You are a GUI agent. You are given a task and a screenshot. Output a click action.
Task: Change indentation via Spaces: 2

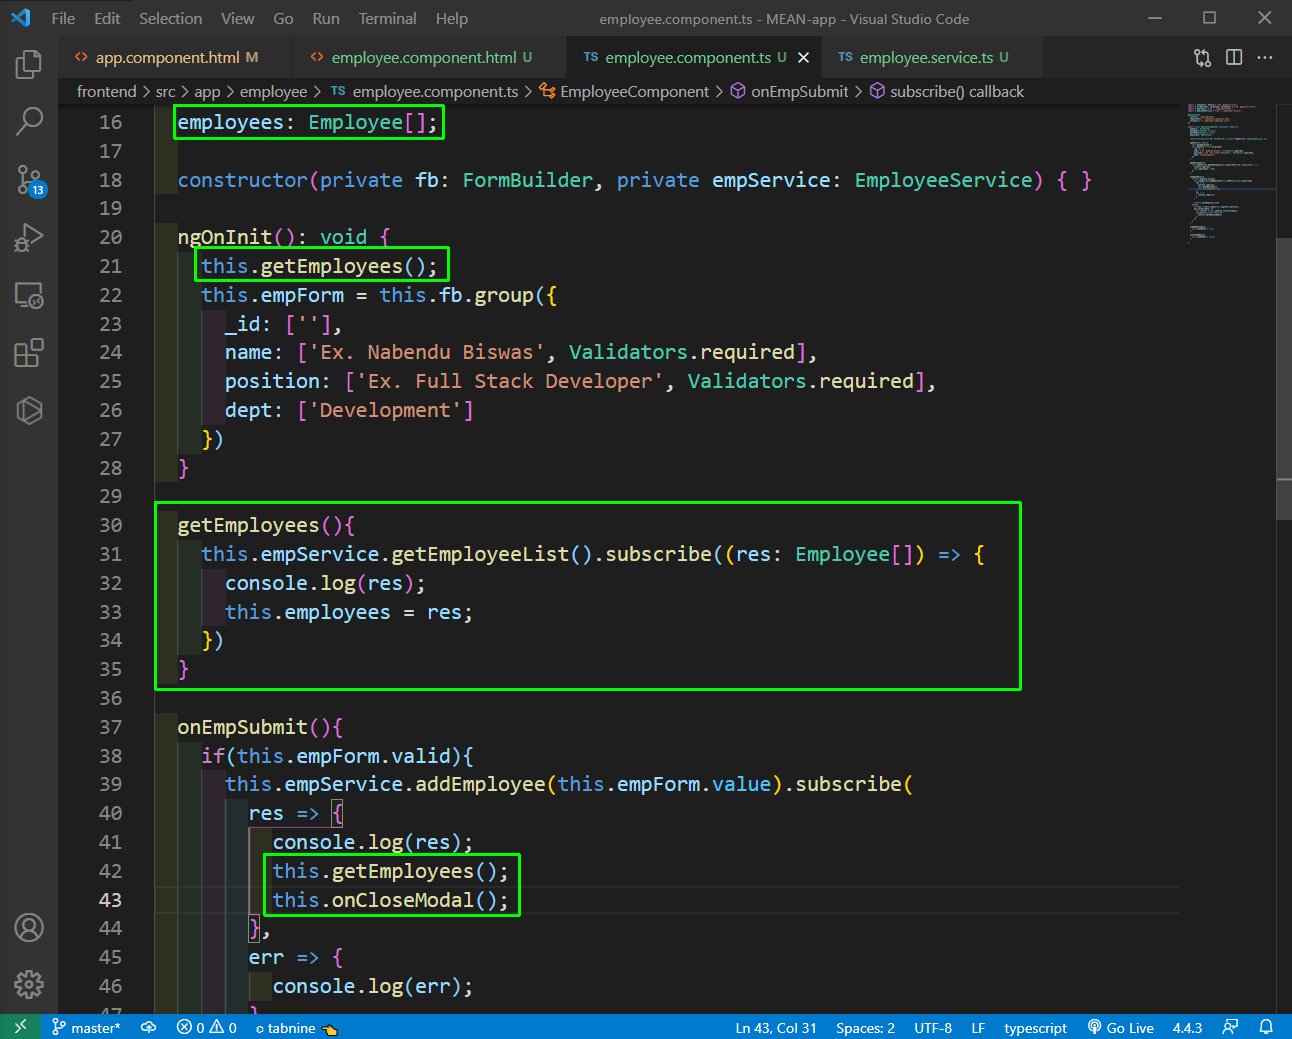click(x=865, y=1027)
